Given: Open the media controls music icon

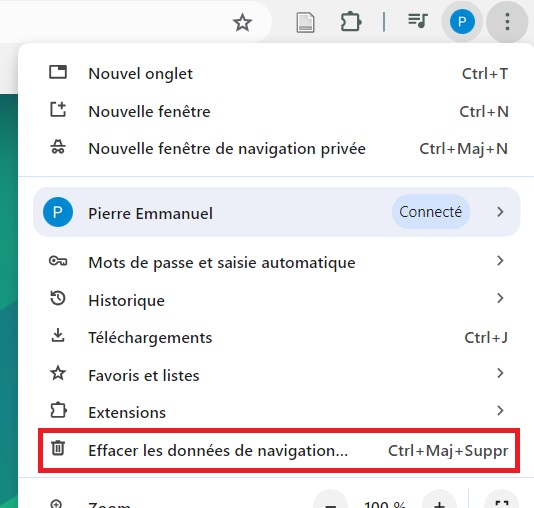Looking at the screenshot, I should [x=418, y=21].
